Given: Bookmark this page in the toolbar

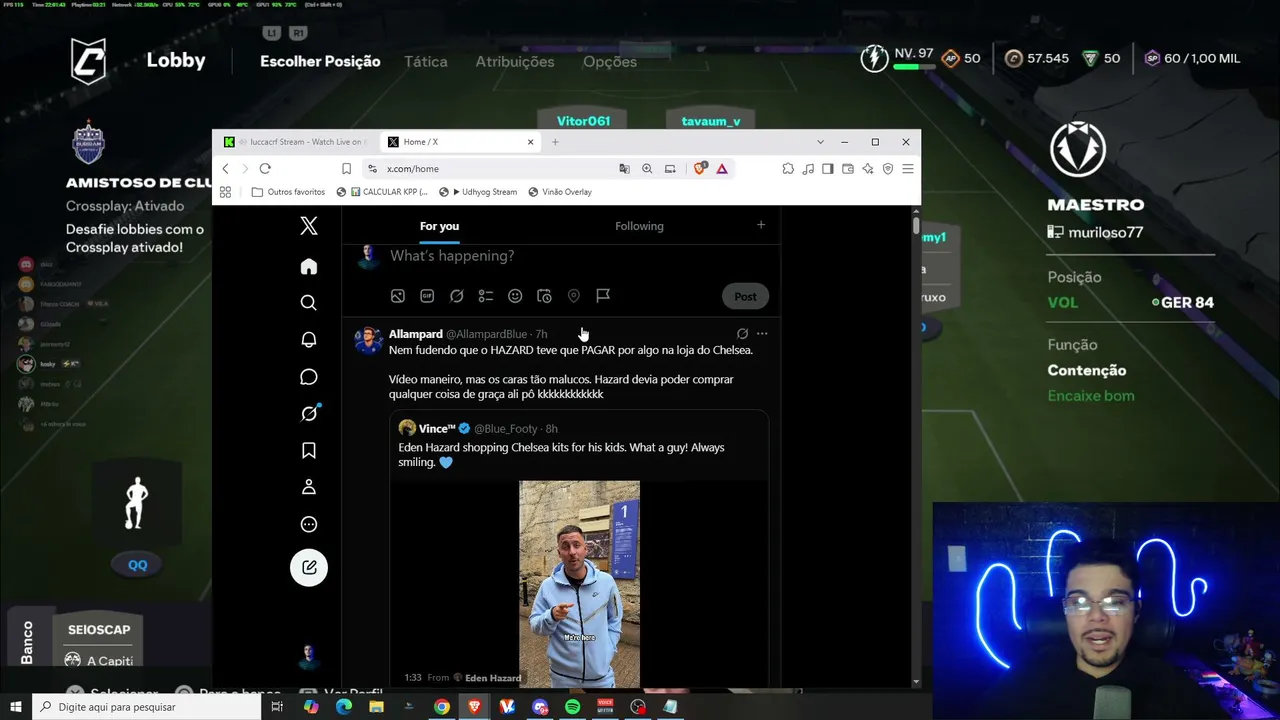Looking at the screenshot, I should [x=346, y=169].
